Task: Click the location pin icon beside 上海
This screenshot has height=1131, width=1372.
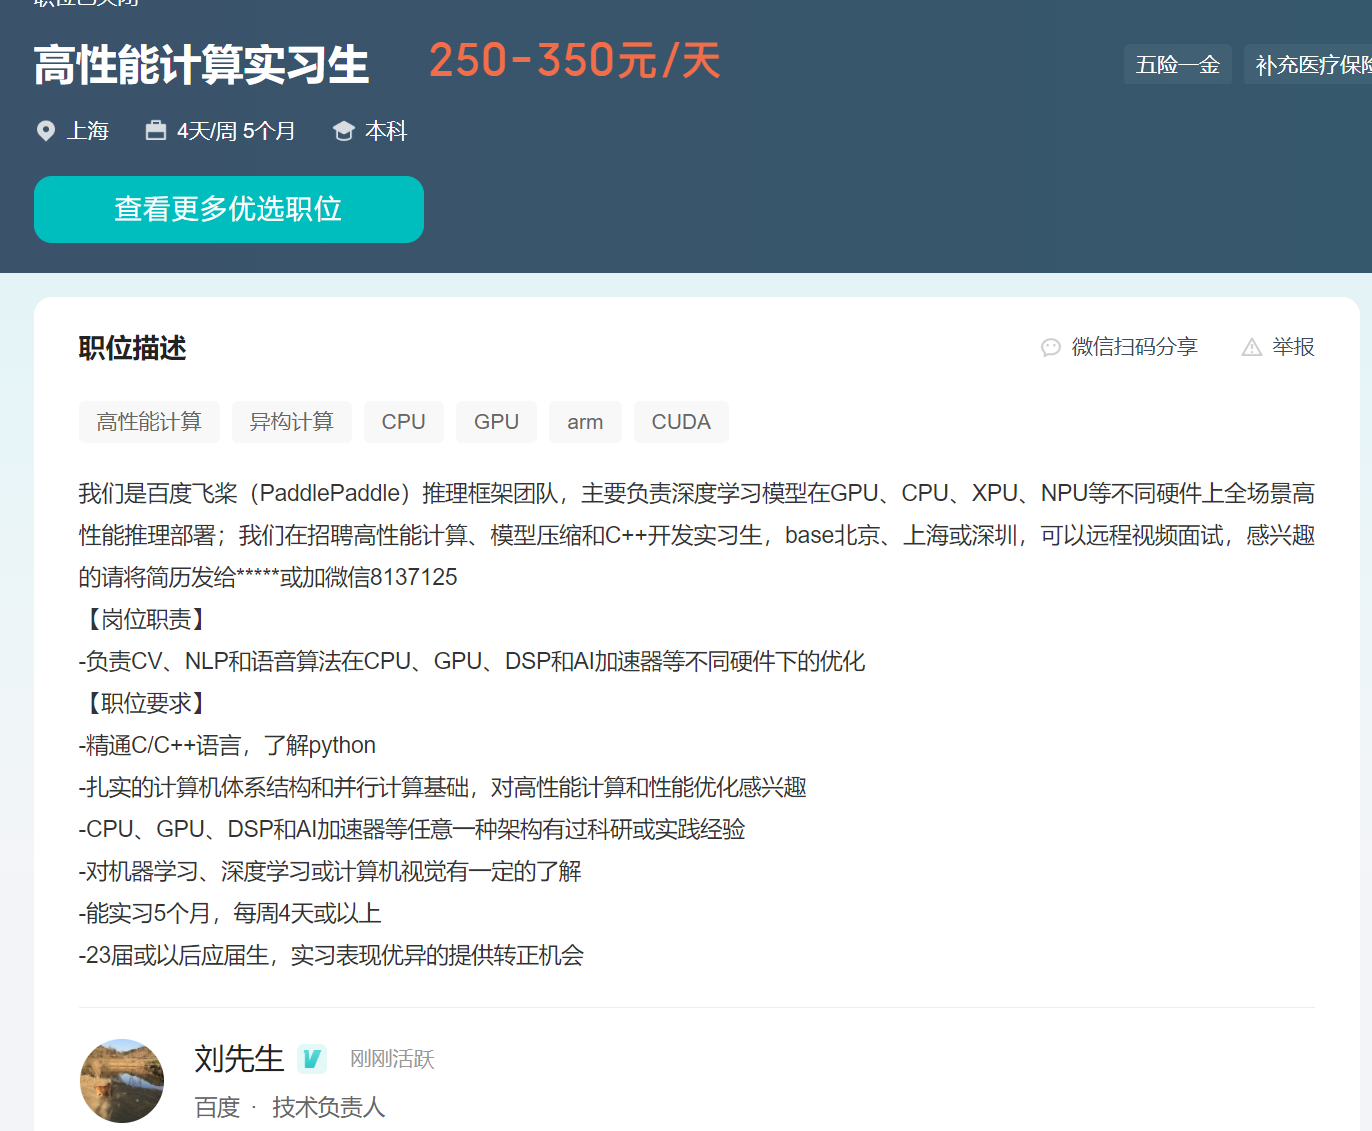Action: [45, 131]
